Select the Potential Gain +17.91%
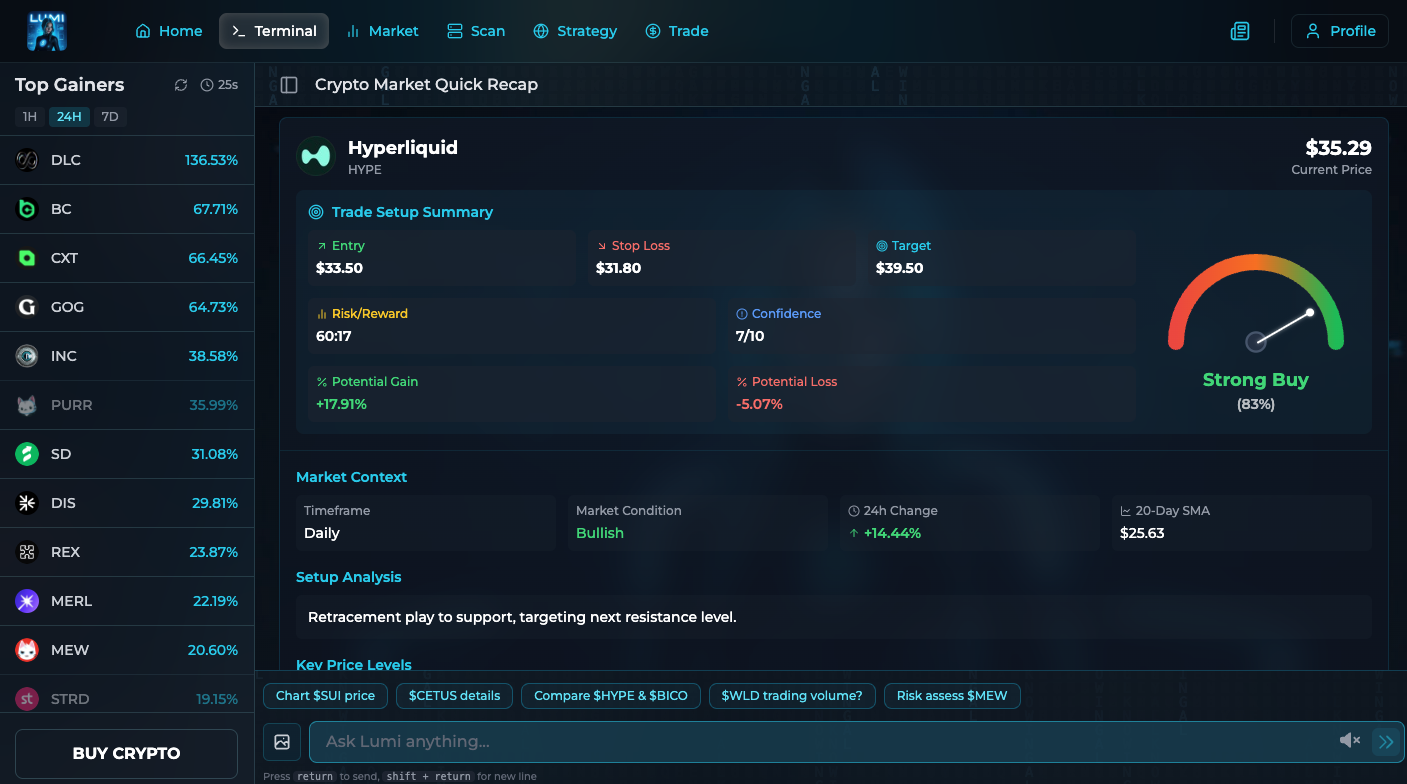The image size is (1407, 784). pos(341,404)
